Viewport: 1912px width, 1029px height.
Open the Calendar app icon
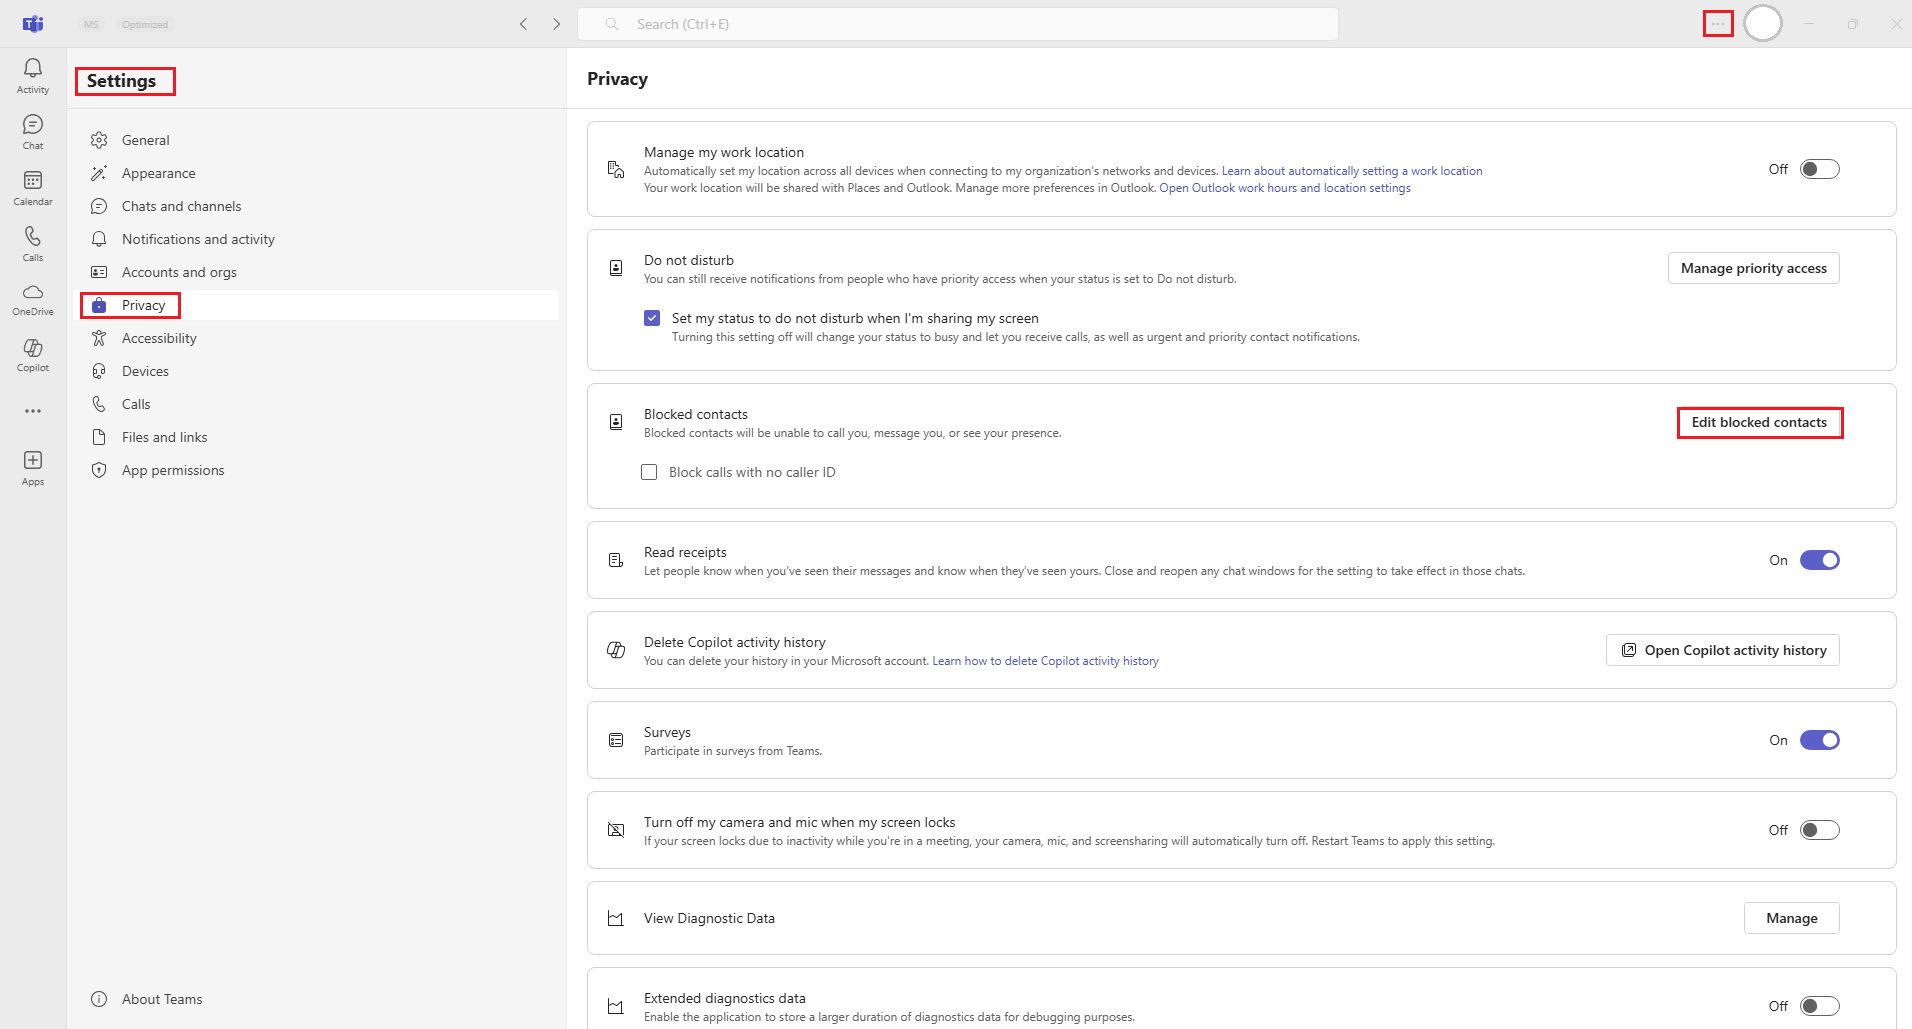[x=33, y=187]
